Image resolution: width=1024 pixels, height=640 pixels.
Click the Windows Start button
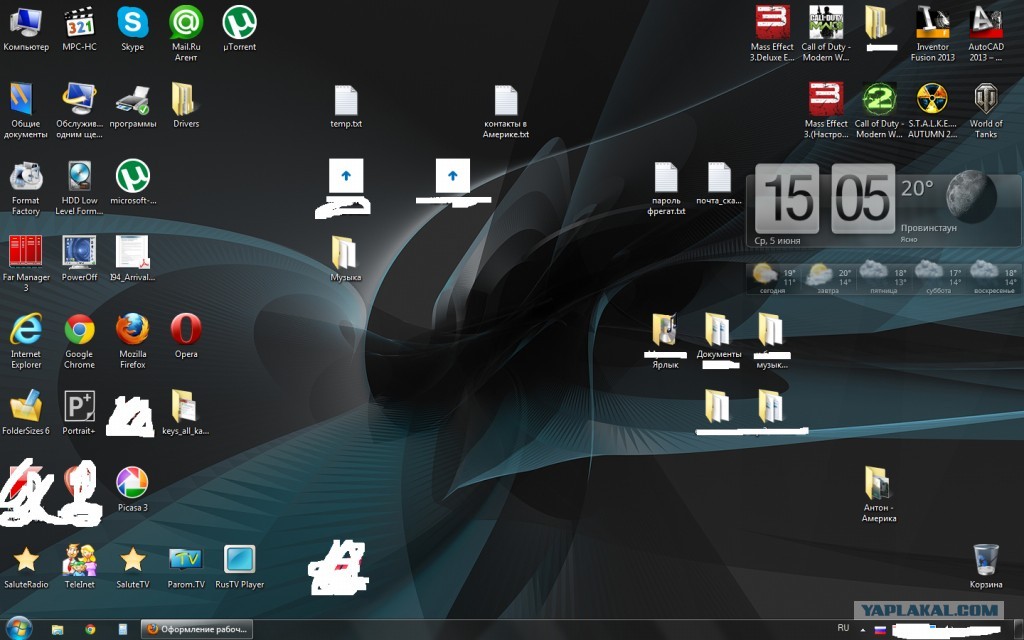click(18, 629)
